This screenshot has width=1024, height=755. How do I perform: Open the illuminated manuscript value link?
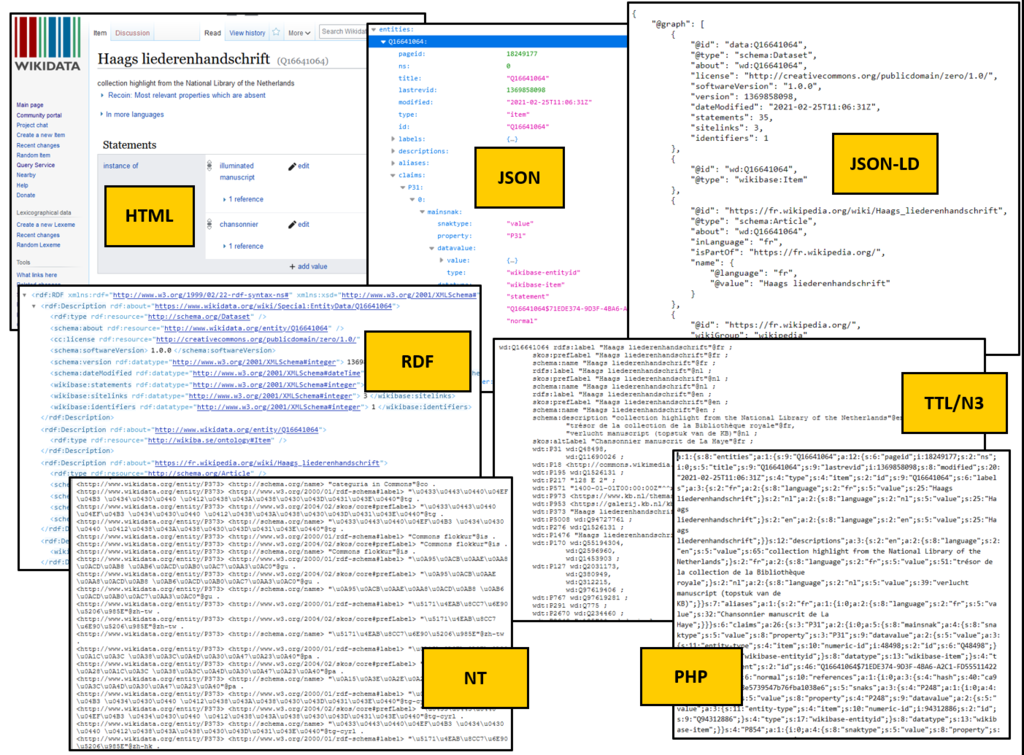[x=237, y=172]
